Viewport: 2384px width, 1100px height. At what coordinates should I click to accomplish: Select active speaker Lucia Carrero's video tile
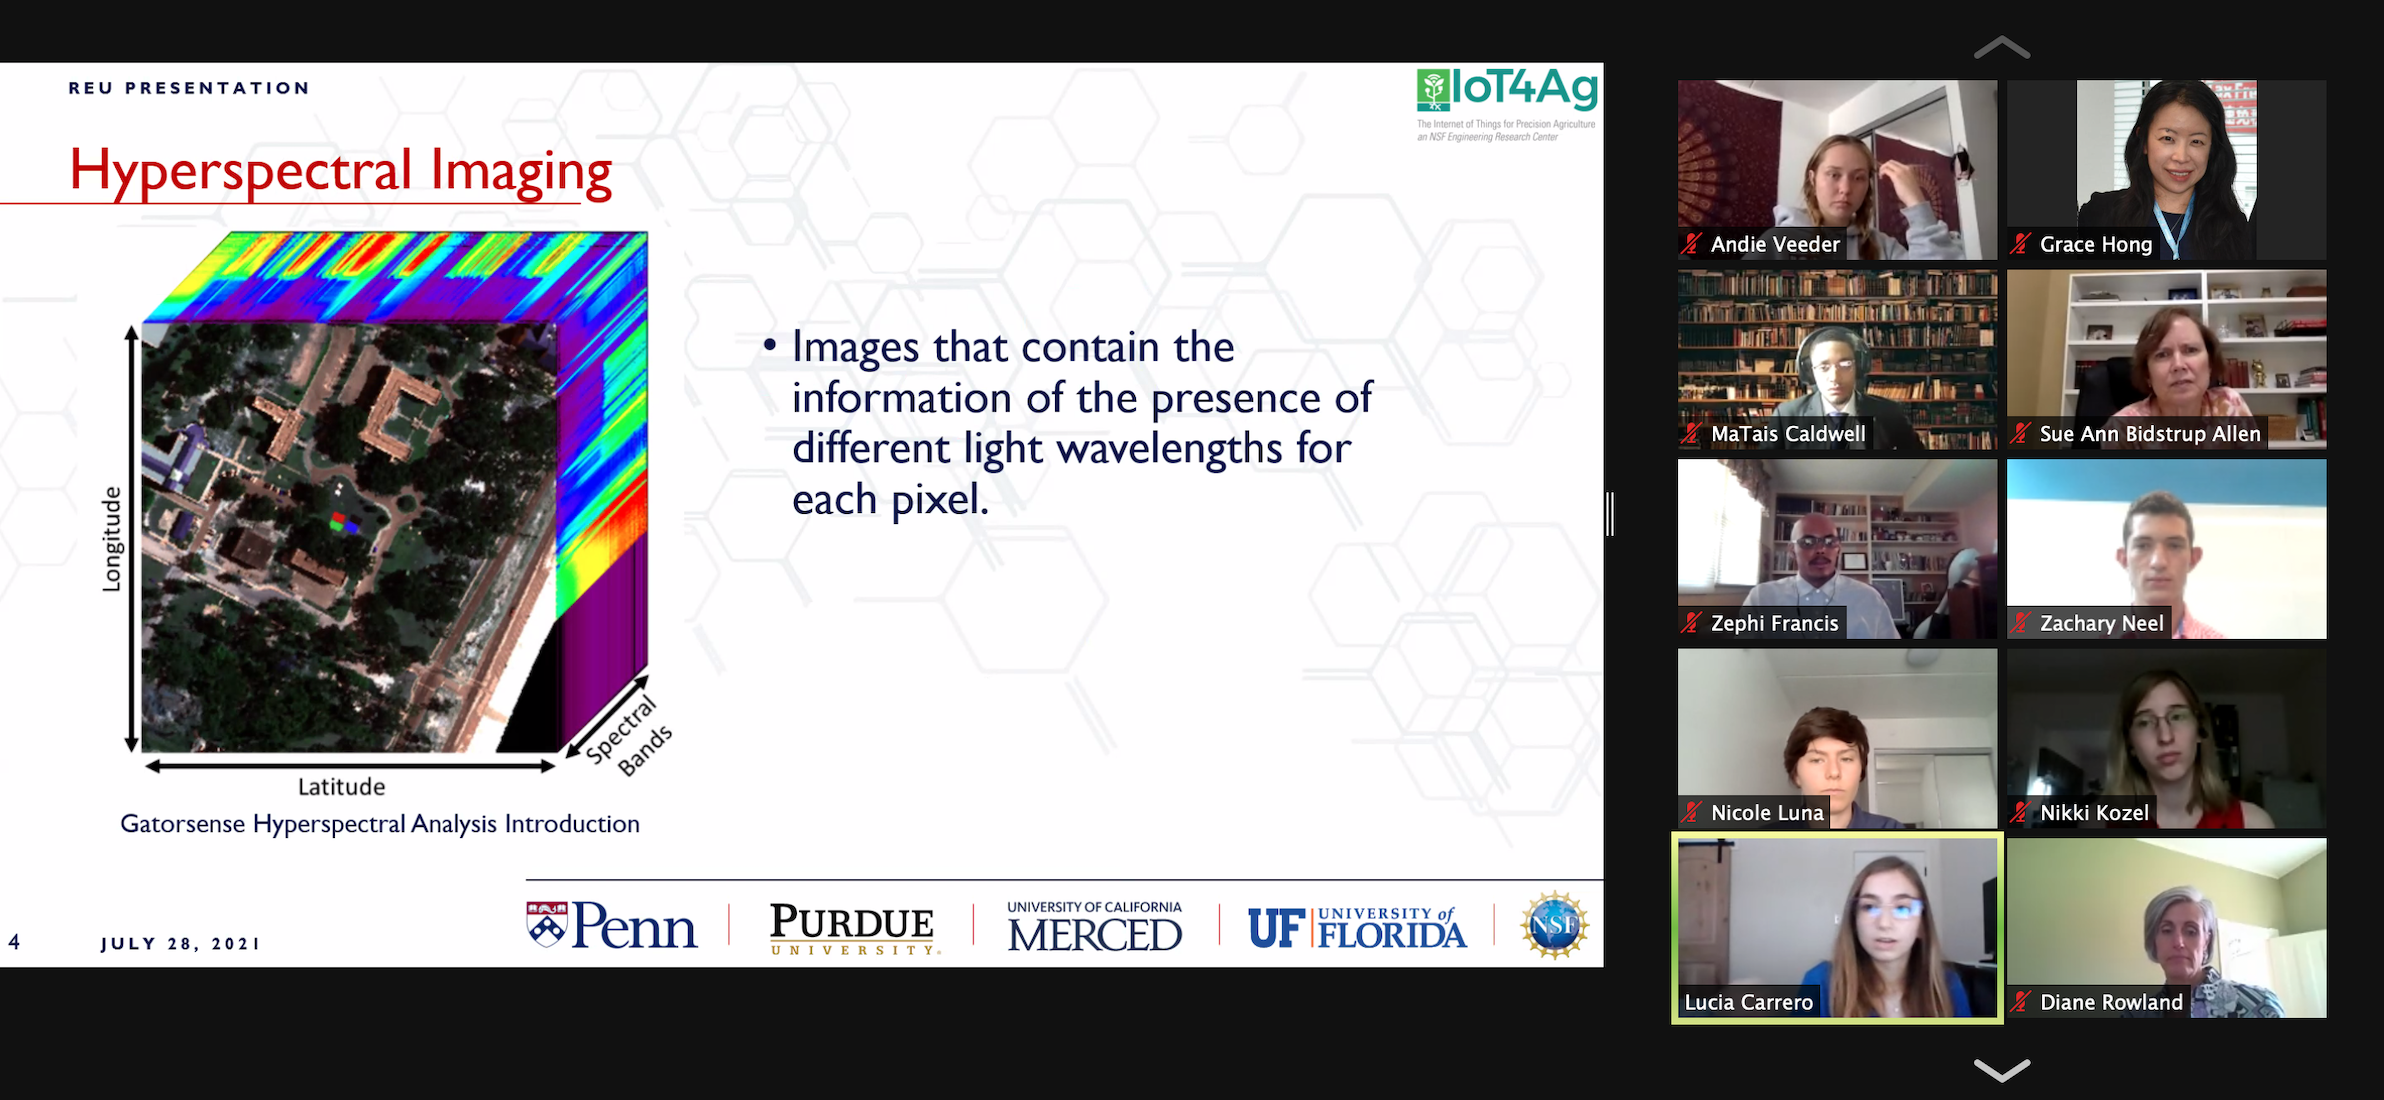tap(1837, 928)
